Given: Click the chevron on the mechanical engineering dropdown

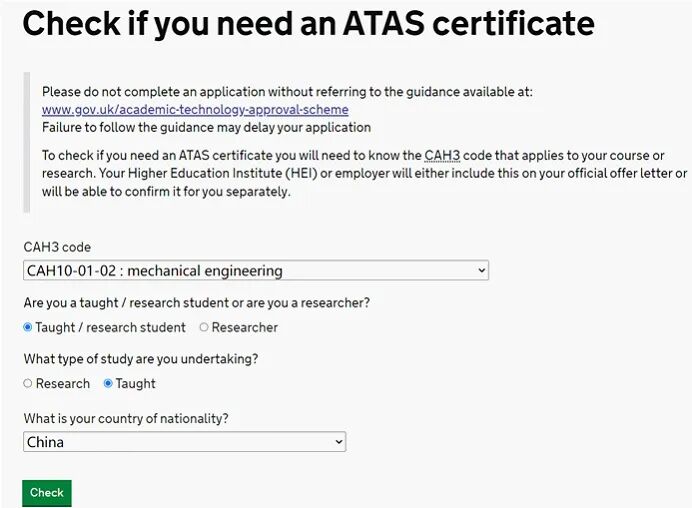Looking at the screenshot, I should [481, 271].
